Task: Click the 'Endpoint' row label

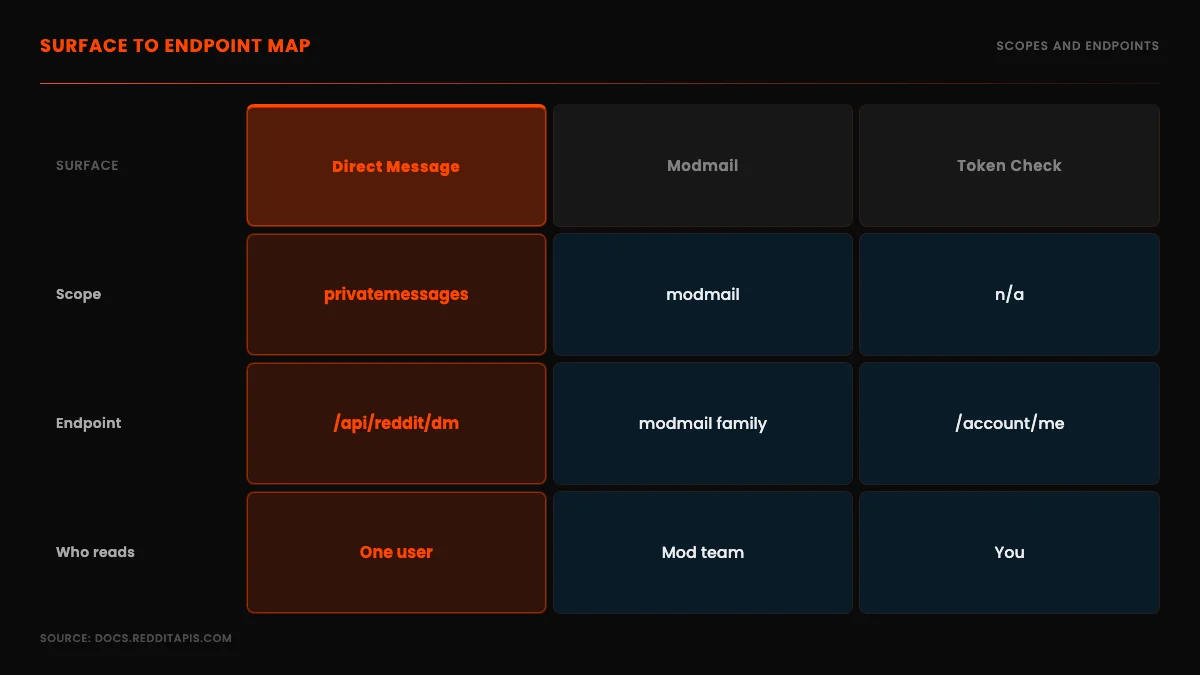Action: coord(88,423)
